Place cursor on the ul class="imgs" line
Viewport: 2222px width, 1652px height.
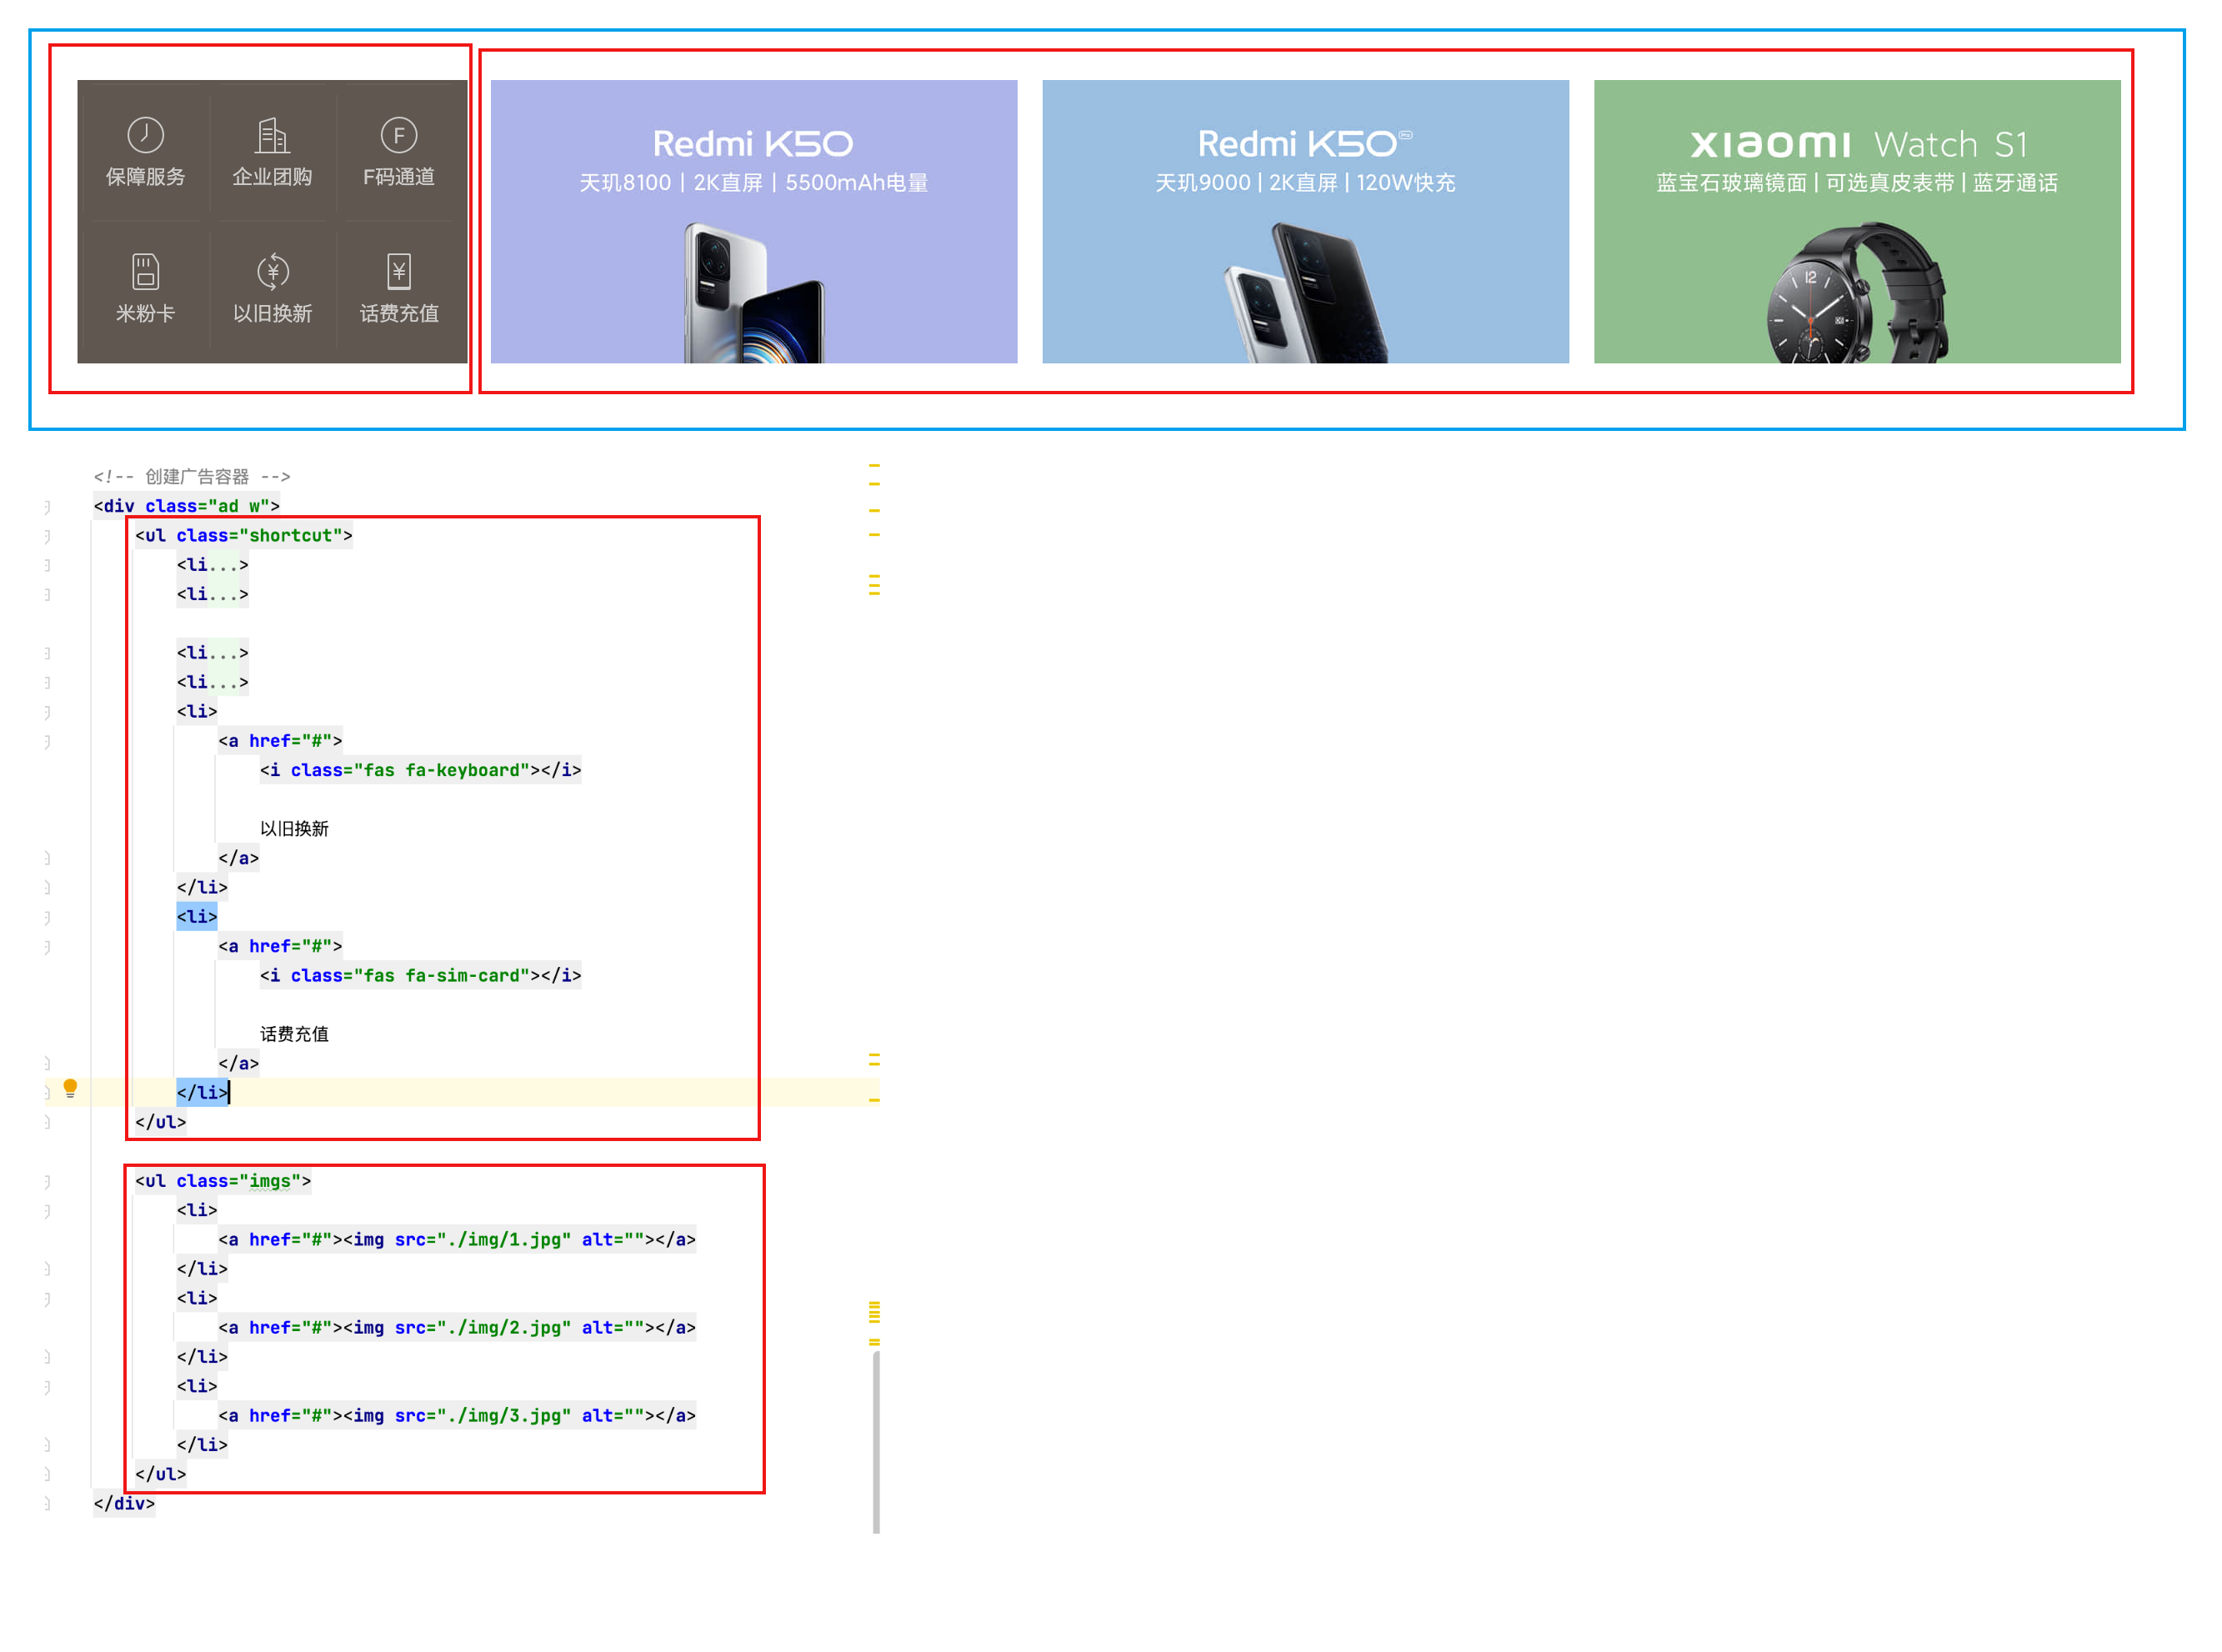[x=223, y=1182]
